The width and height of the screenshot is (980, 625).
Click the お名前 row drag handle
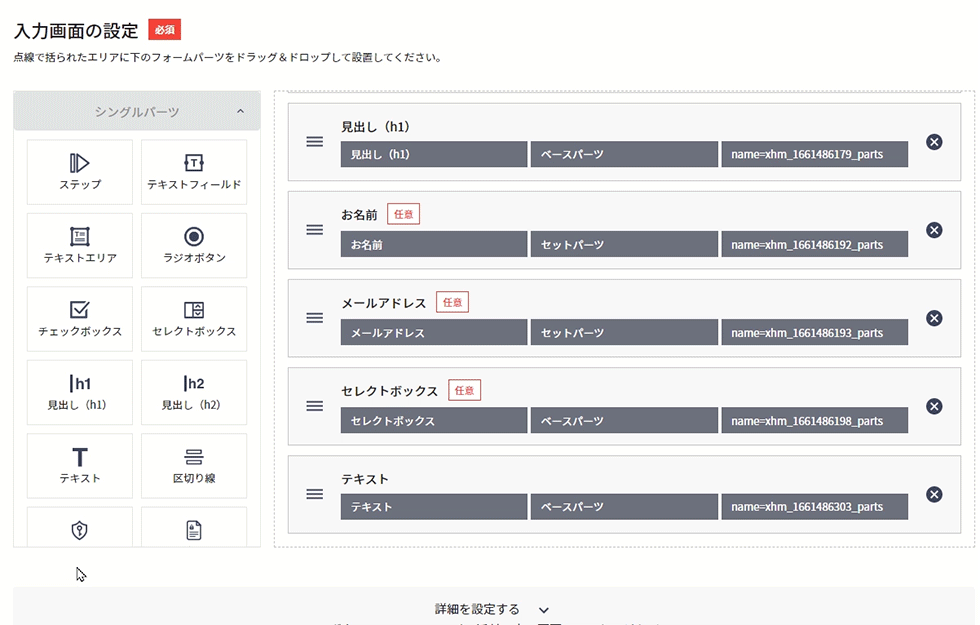(x=314, y=230)
